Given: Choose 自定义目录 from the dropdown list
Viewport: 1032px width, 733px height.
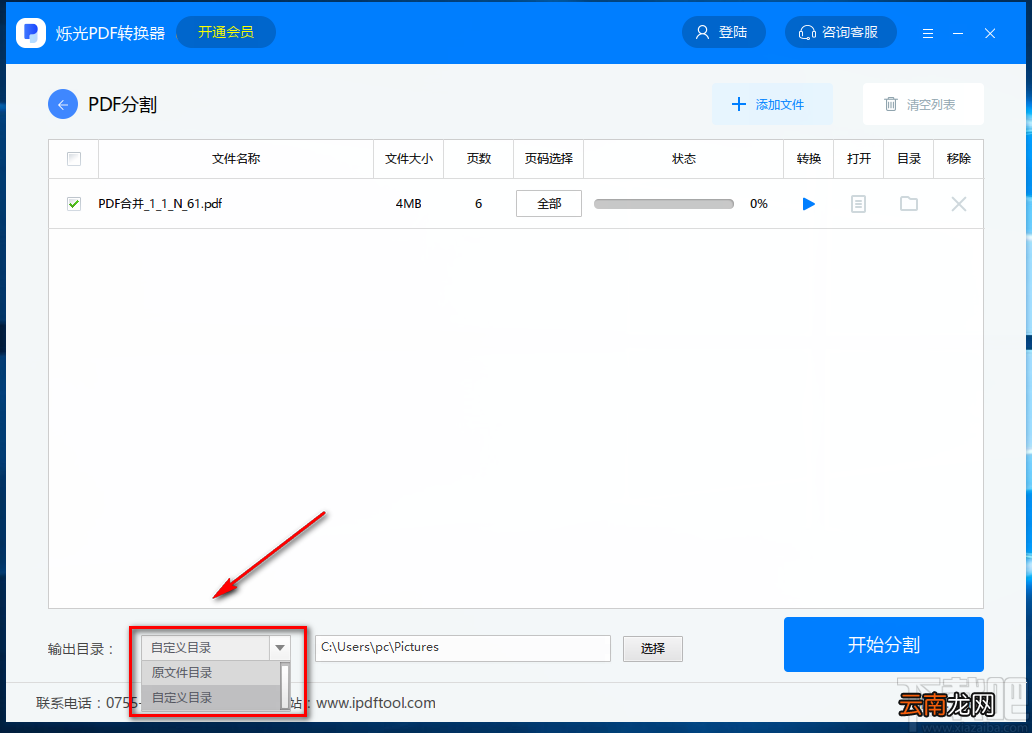Looking at the screenshot, I should click(211, 697).
